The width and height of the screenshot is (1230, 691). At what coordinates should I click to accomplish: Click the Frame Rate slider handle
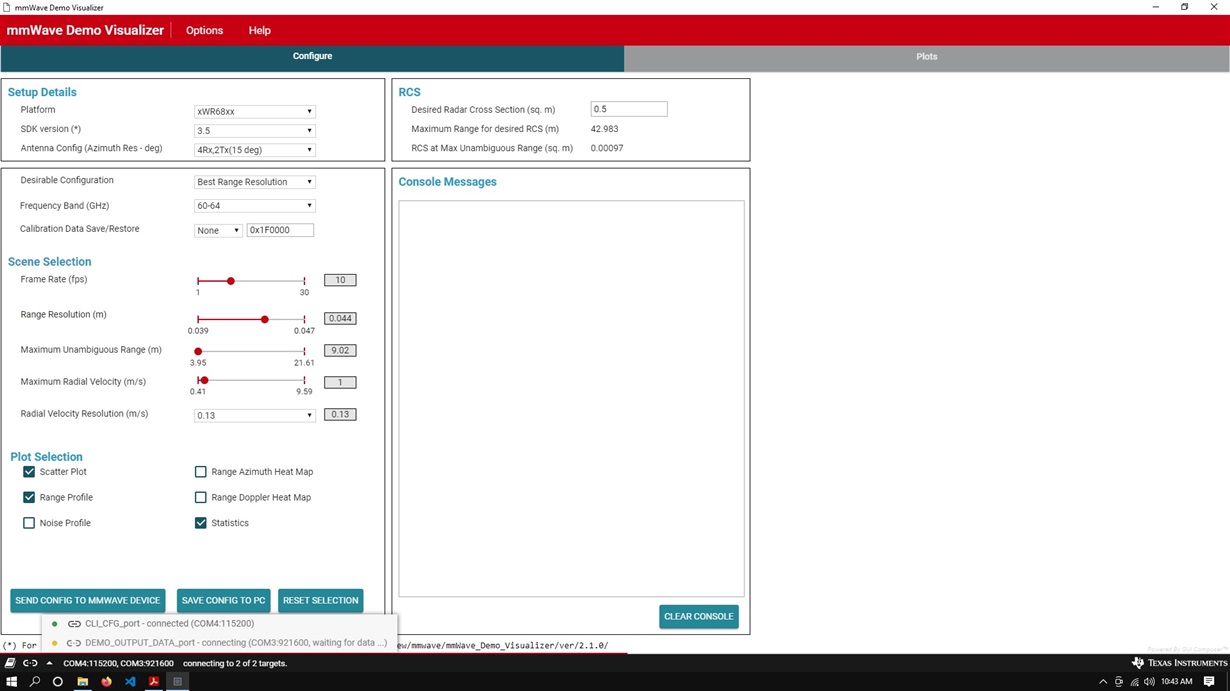[x=231, y=281]
